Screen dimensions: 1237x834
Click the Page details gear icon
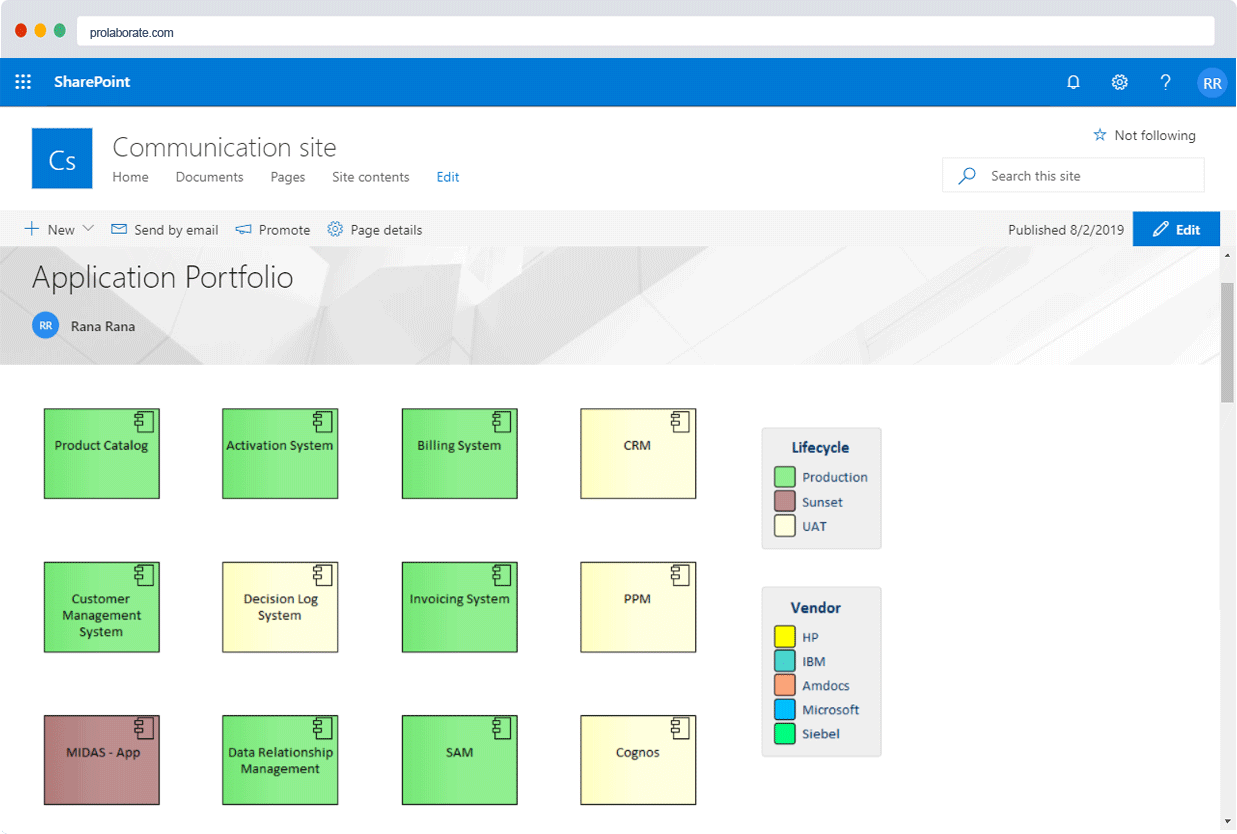[x=335, y=229]
